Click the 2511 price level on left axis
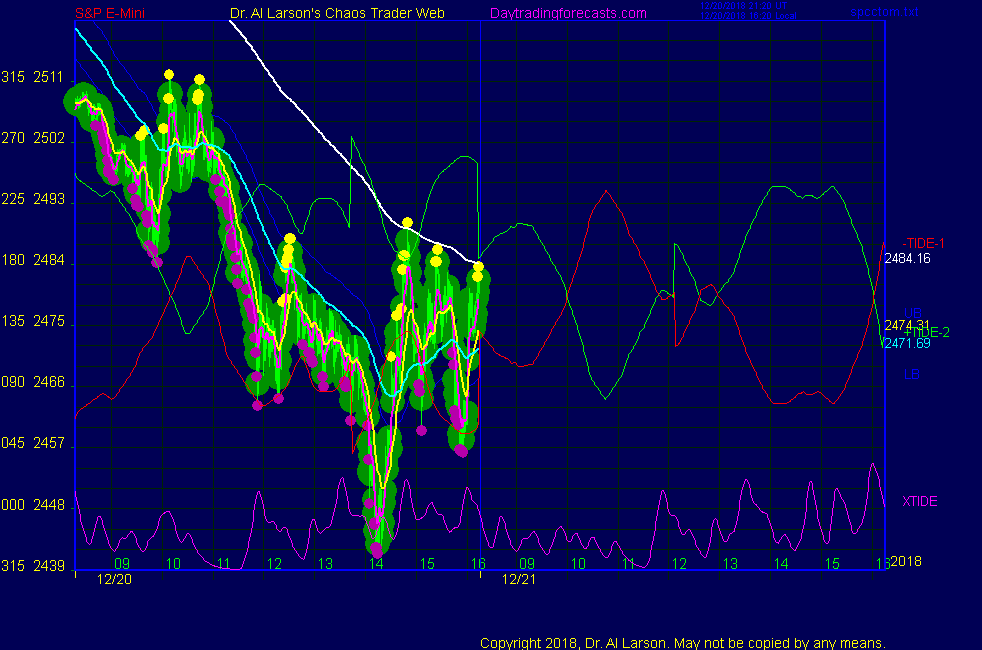Image resolution: width=982 pixels, height=650 pixels. tap(48, 78)
